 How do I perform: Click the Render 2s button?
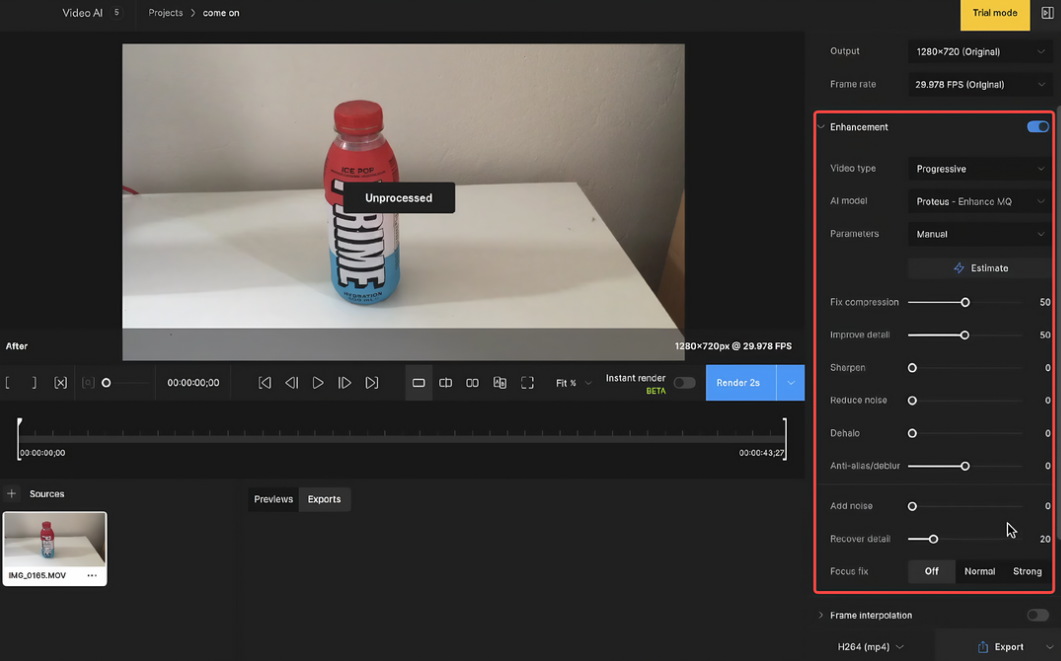tap(738, 382)
